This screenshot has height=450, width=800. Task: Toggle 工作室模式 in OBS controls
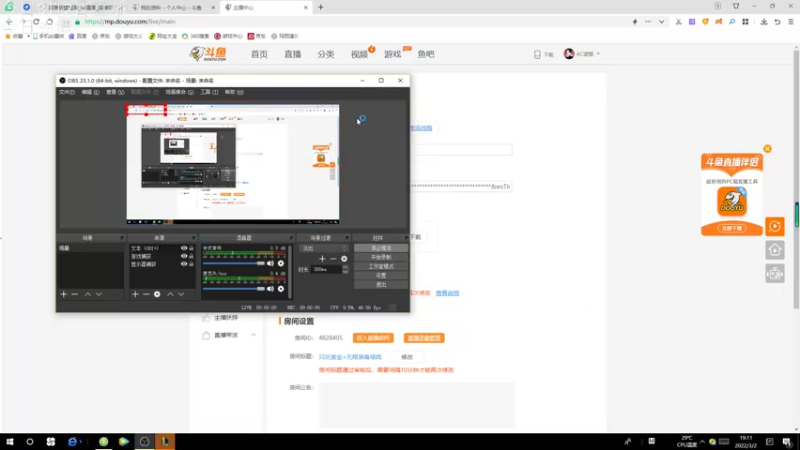point(381,266)
